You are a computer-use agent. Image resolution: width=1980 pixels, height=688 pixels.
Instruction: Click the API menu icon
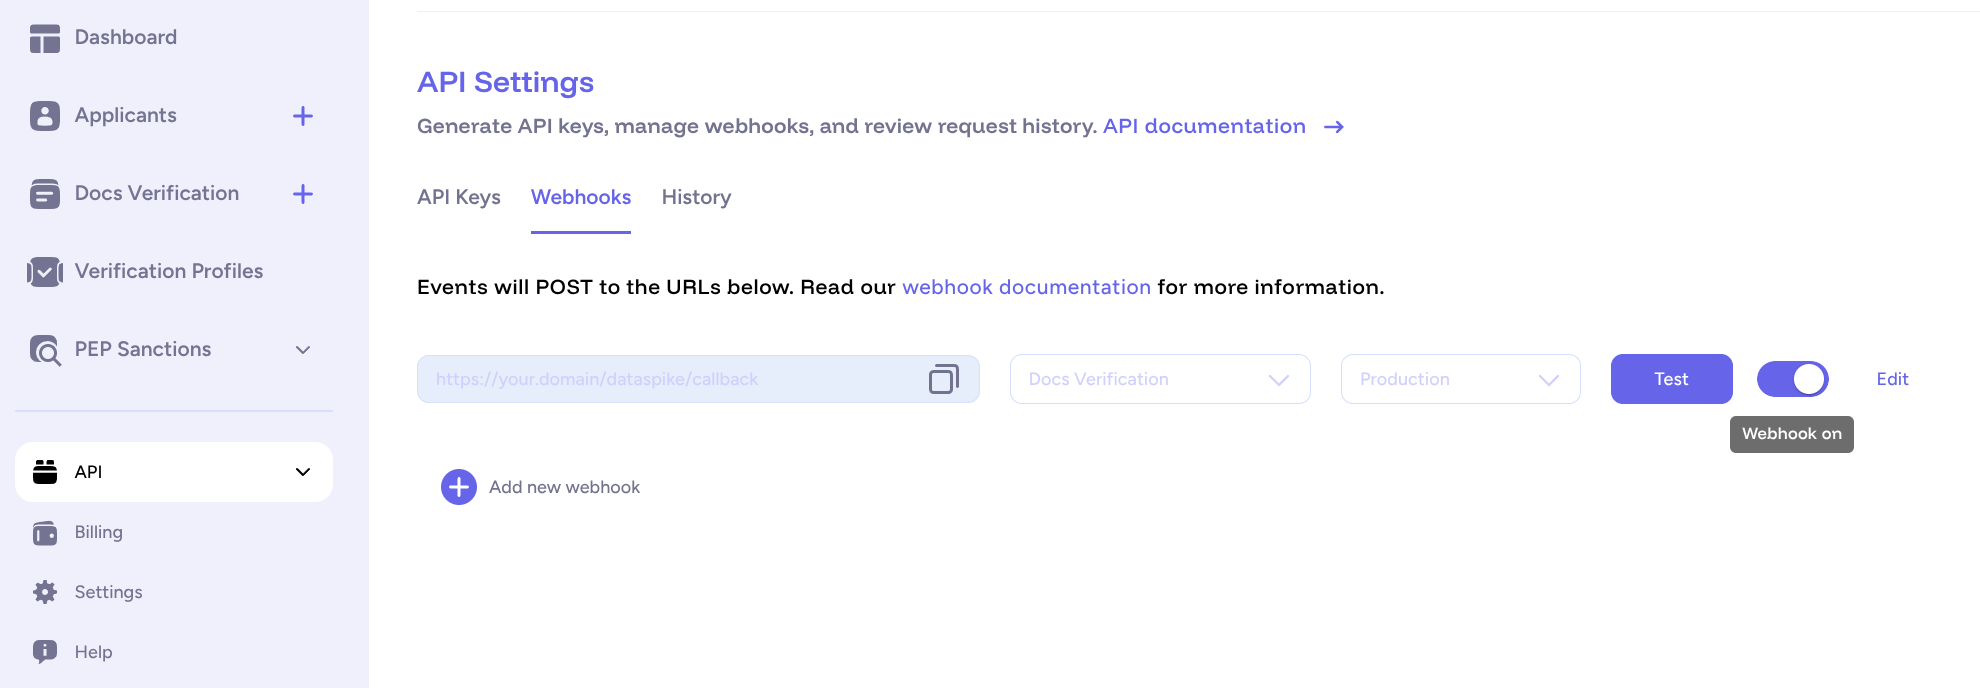(45, 472)
